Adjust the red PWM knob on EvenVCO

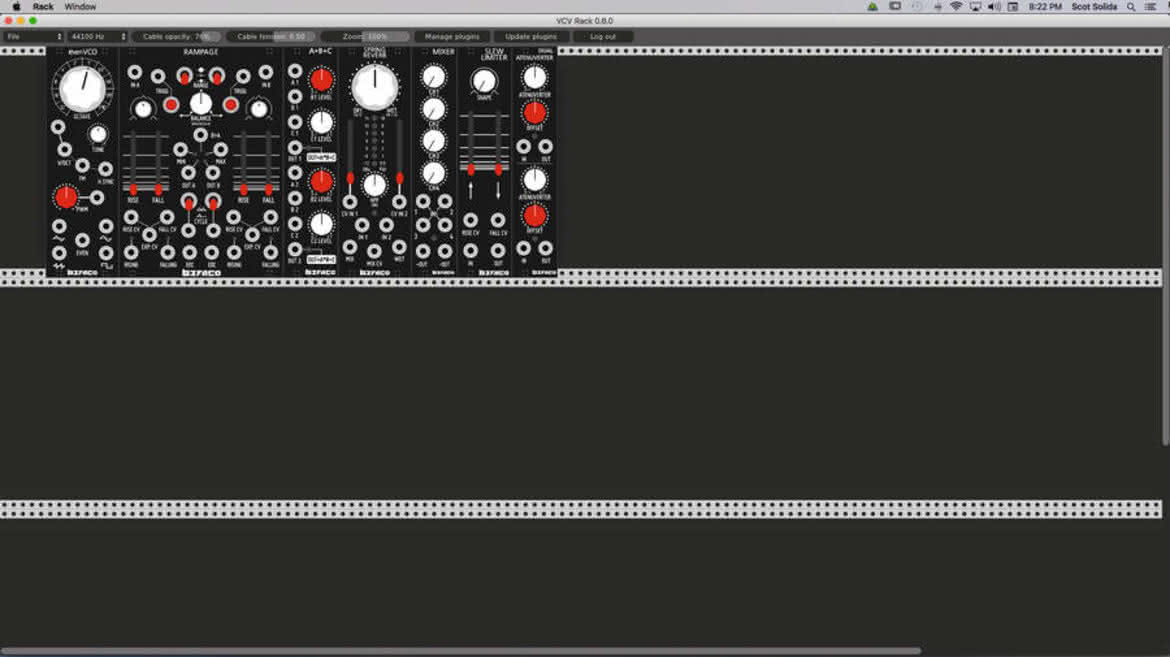(66, 198)
